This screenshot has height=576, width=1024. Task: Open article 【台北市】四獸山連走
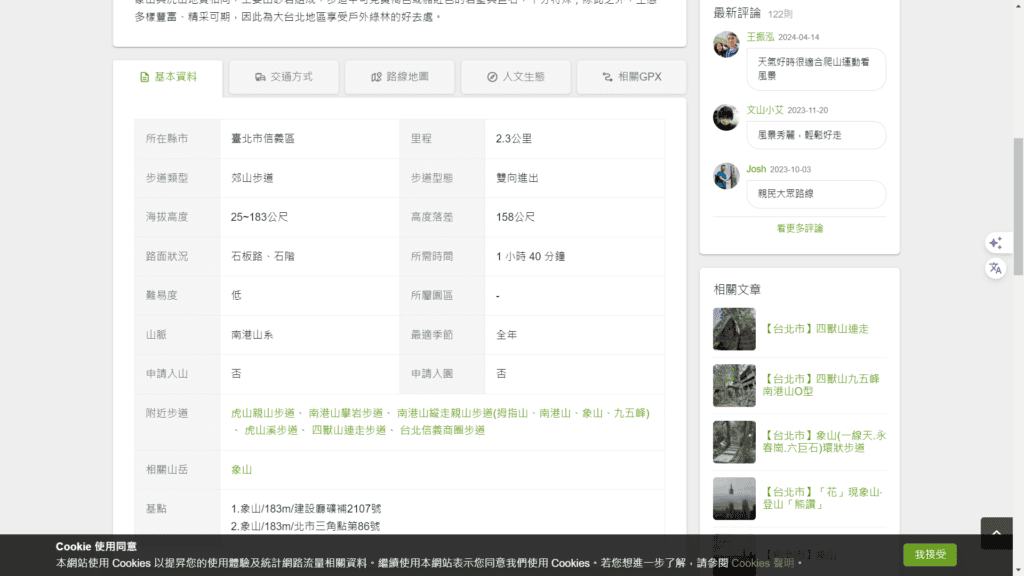coord(816,329)
